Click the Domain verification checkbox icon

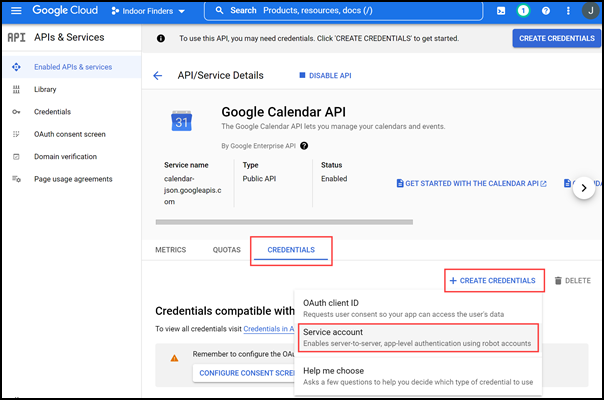[16, 156]
